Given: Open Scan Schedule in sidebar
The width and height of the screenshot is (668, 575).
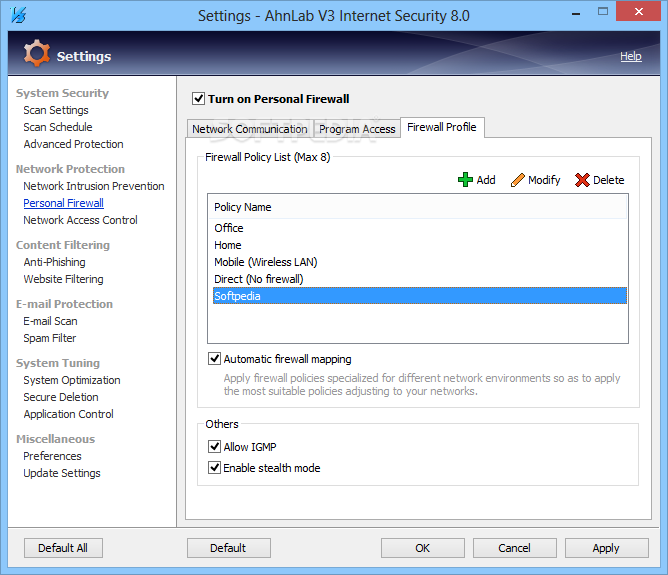Looking at the screenshot, I should pos(58,127).
